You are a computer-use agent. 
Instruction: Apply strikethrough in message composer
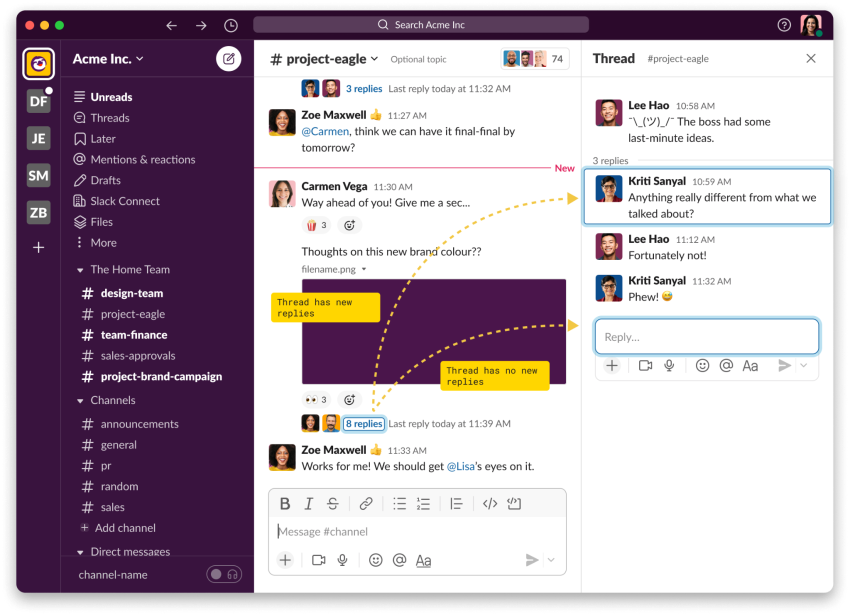click(333, 504)
